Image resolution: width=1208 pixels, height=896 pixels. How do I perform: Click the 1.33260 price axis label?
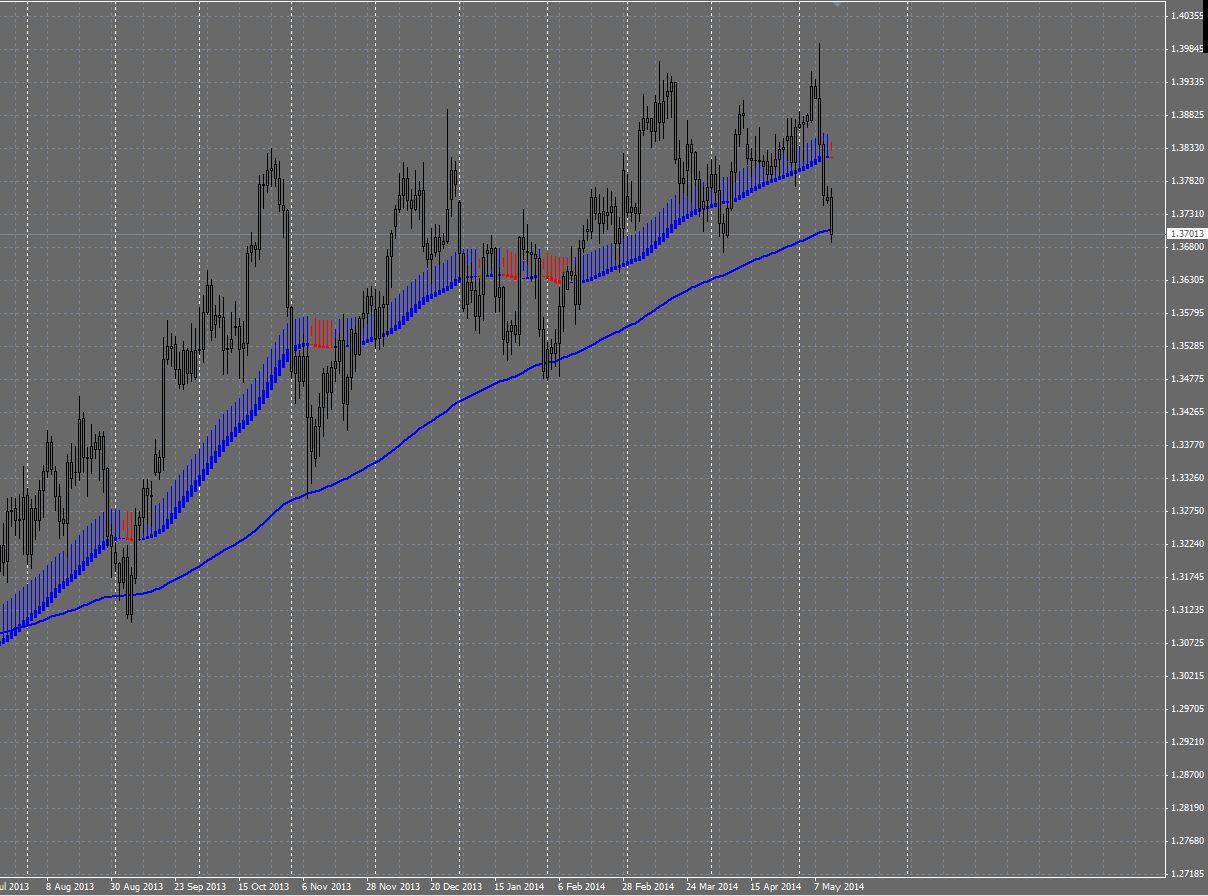coord(1188,478)
